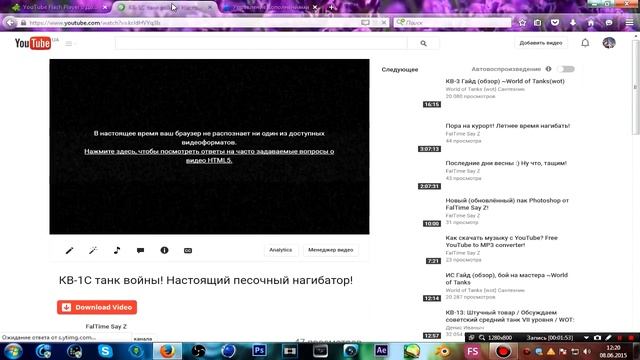Screen dimensions: 640x360
Task: Click the Firefox taskbar icon
Action: (167, 351)
